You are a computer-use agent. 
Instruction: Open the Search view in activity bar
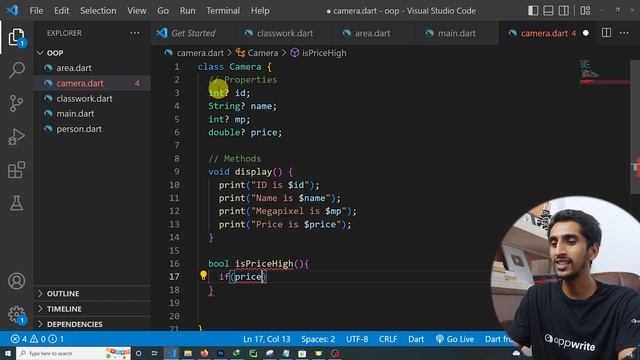(x=16, y=70)
